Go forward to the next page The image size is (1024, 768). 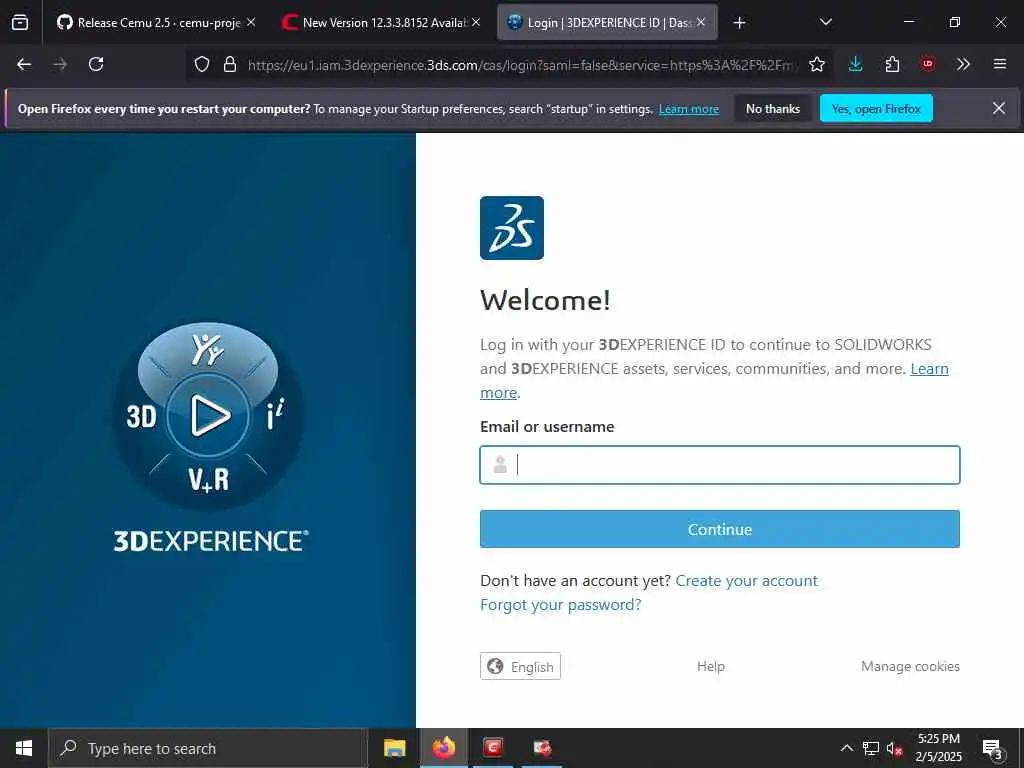(60, 64)
